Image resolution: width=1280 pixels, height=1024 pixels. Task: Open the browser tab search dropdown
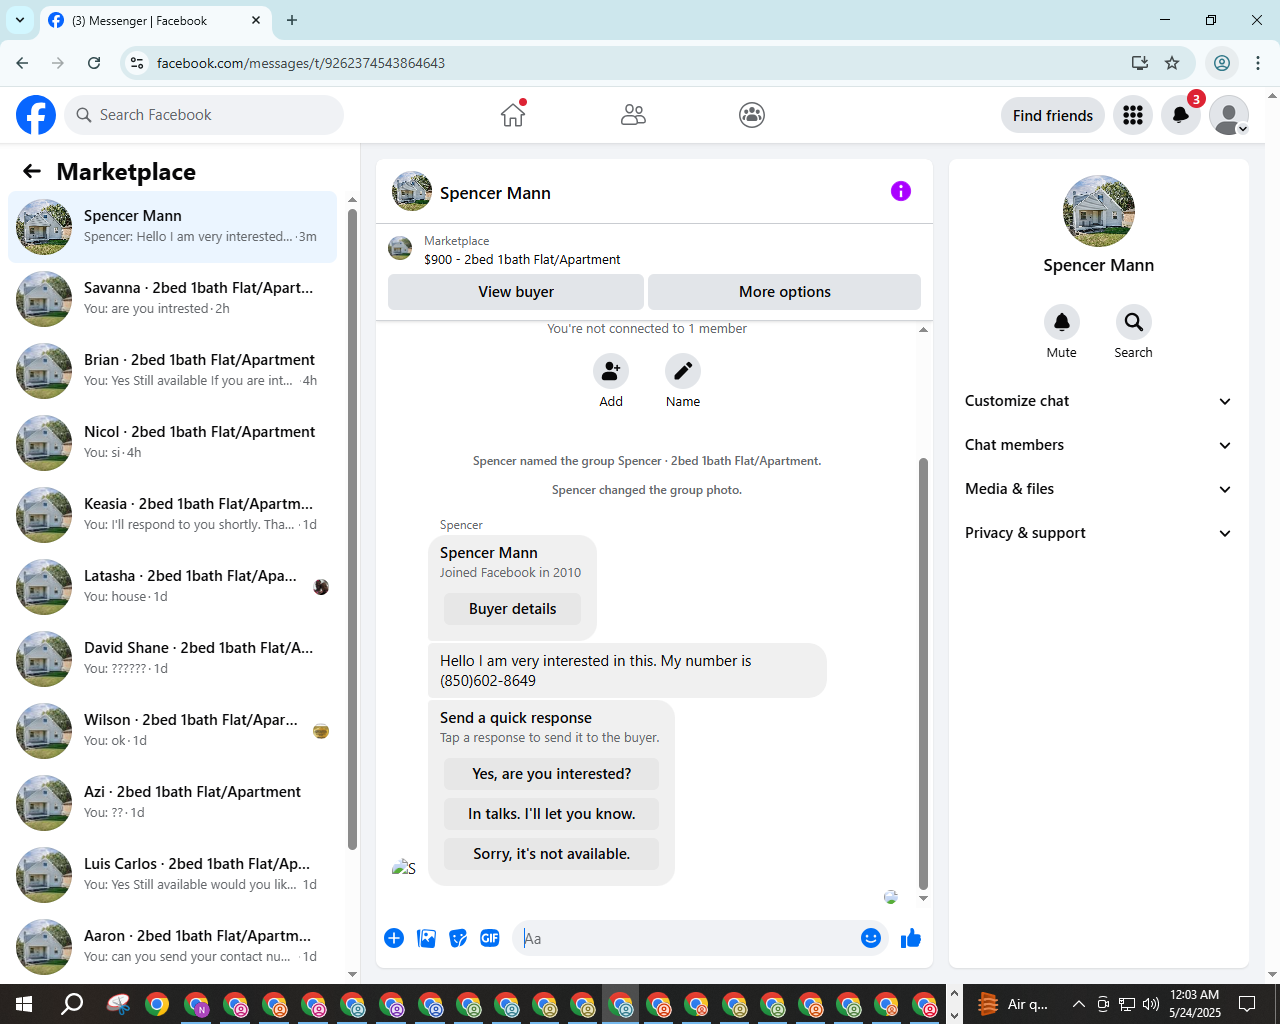tap(20, 20)
